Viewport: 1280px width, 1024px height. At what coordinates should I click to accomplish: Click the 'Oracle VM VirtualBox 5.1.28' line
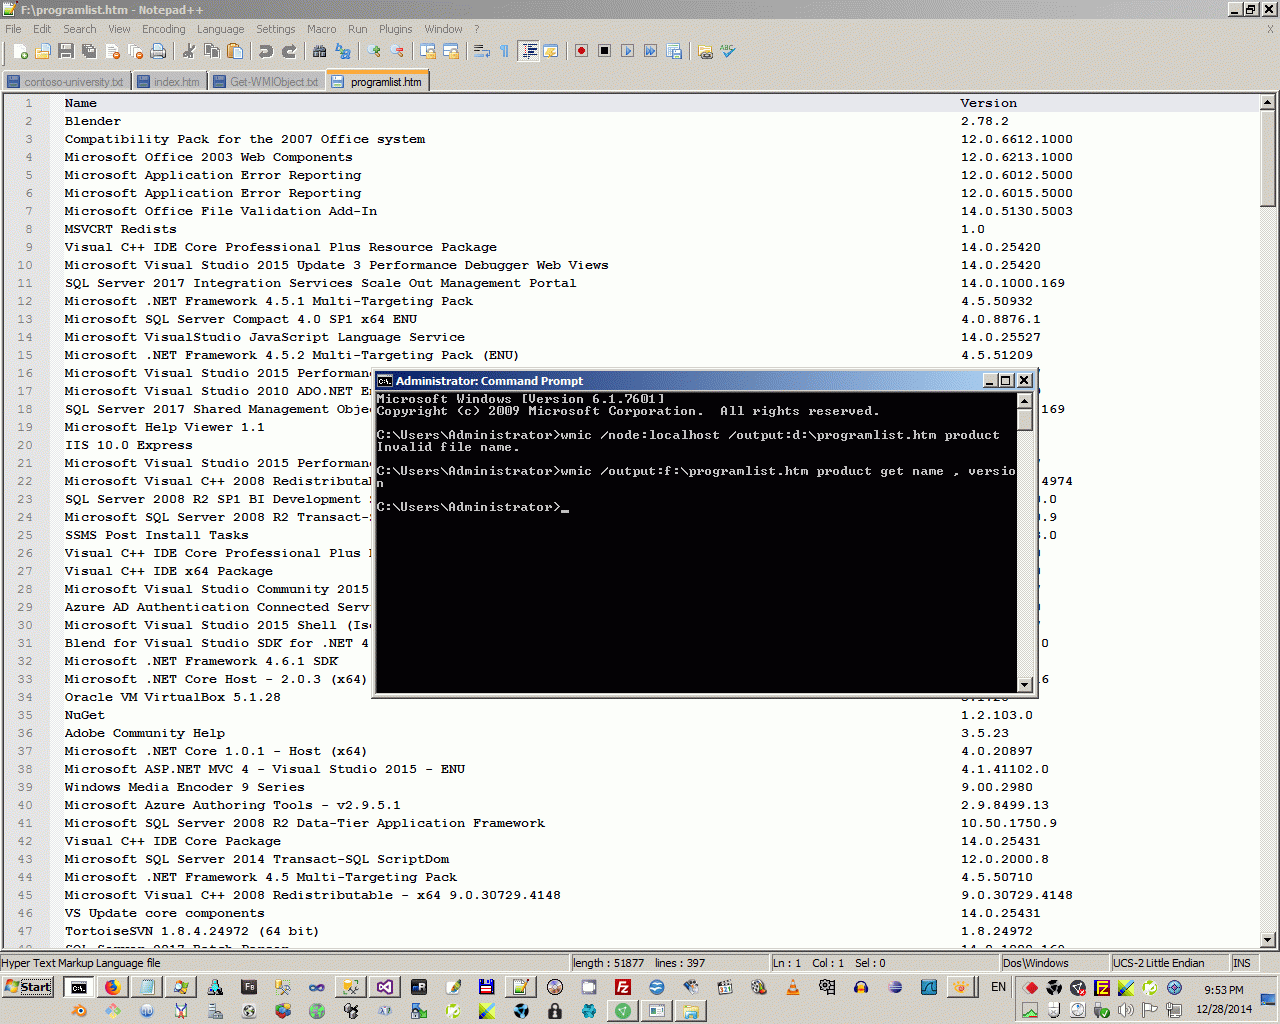pyautogui.click(x=173, y=697)
